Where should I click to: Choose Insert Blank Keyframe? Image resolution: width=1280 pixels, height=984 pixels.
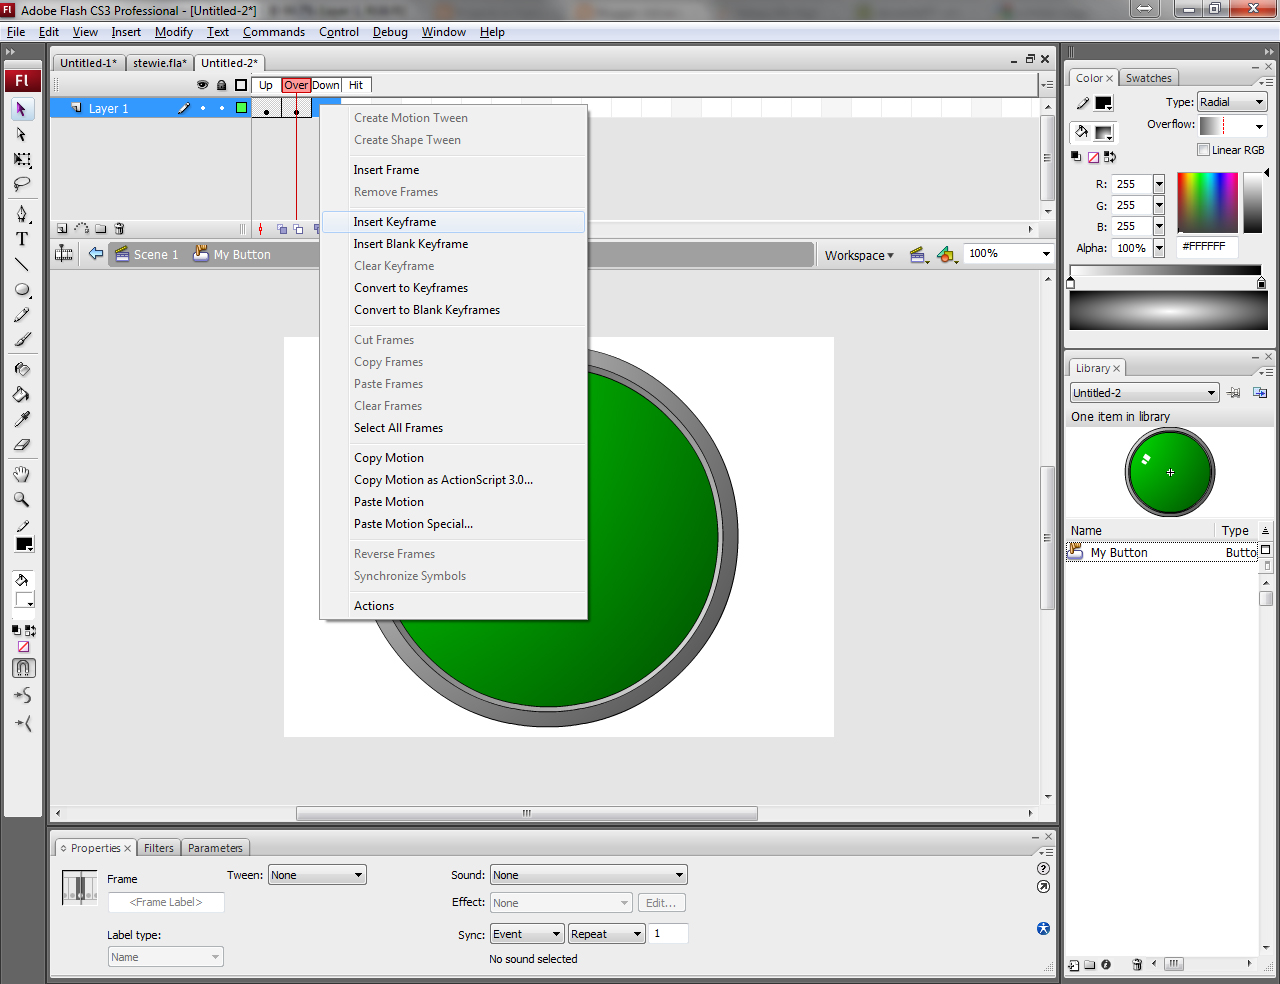[453, 244]
